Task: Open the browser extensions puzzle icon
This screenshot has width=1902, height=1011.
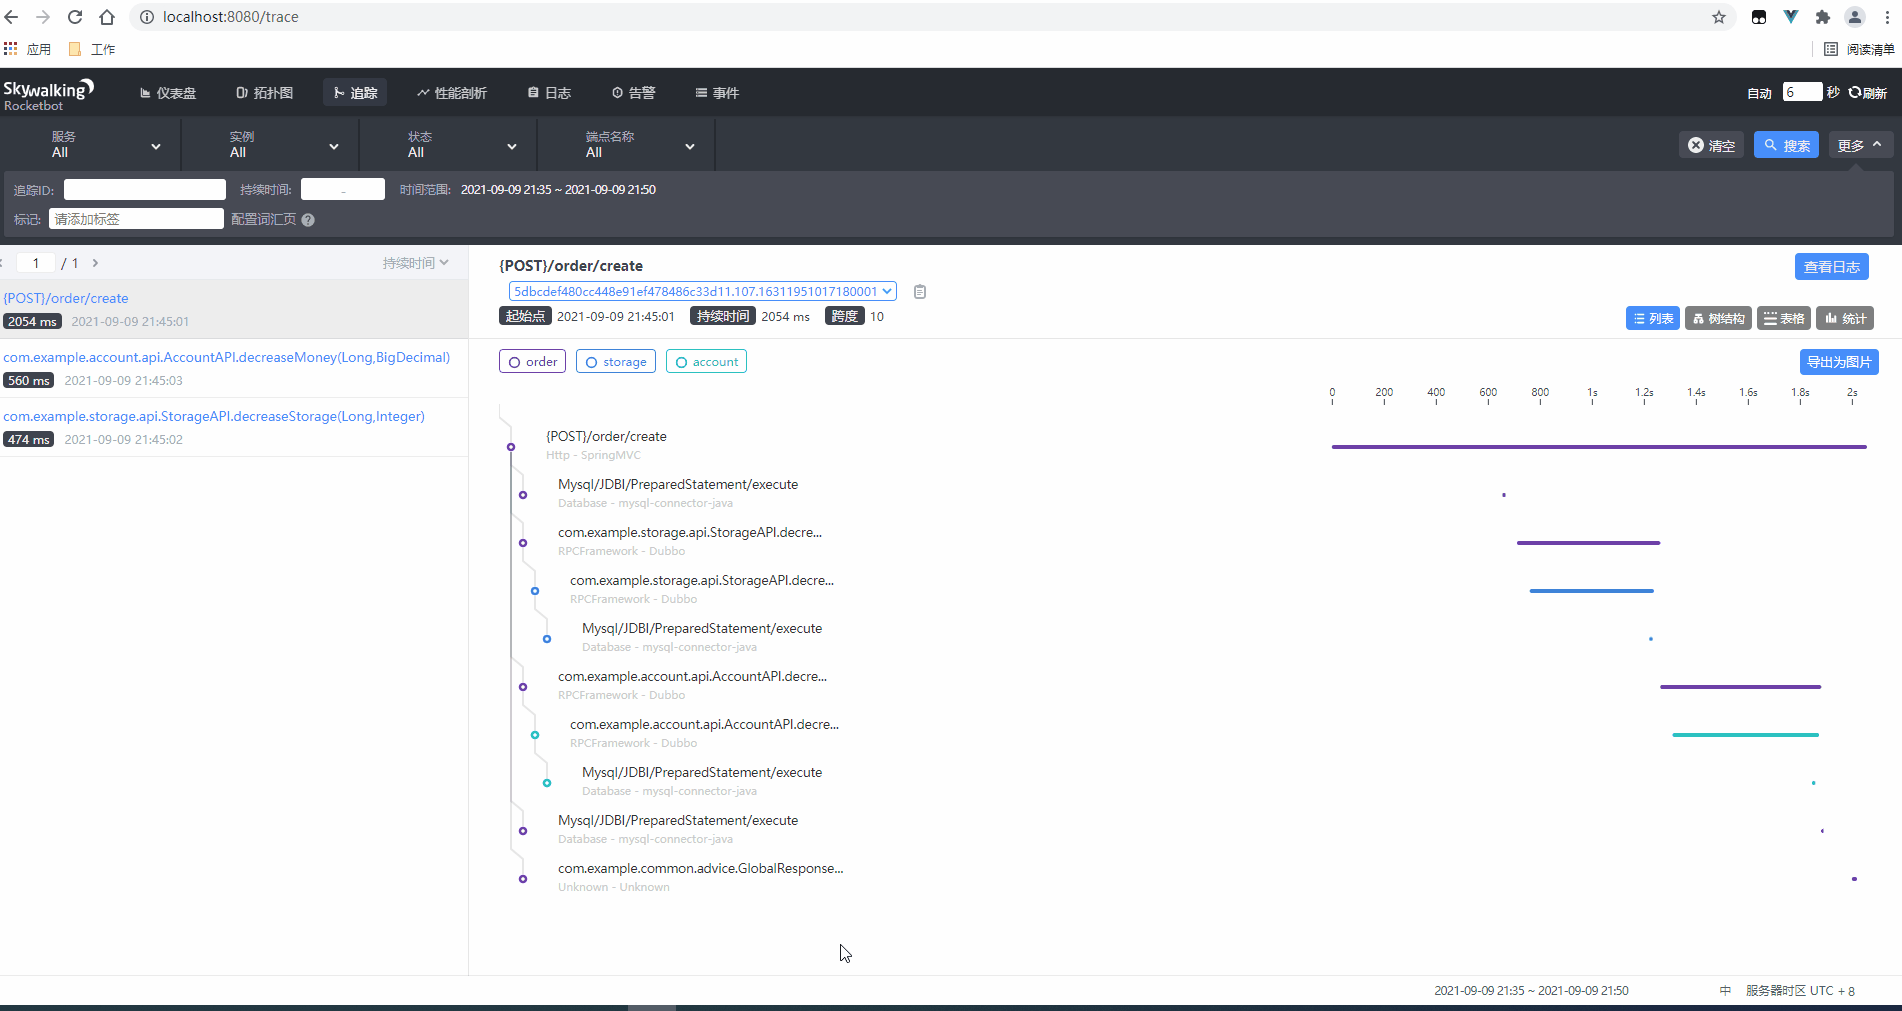Action: (1823, 17)
